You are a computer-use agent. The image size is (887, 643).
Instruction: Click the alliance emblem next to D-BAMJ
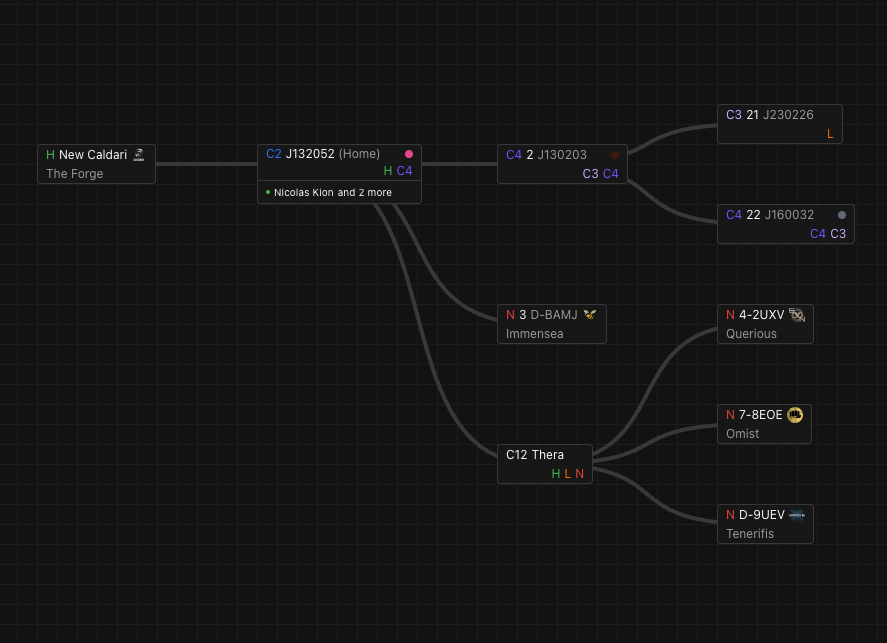(590, 314)
